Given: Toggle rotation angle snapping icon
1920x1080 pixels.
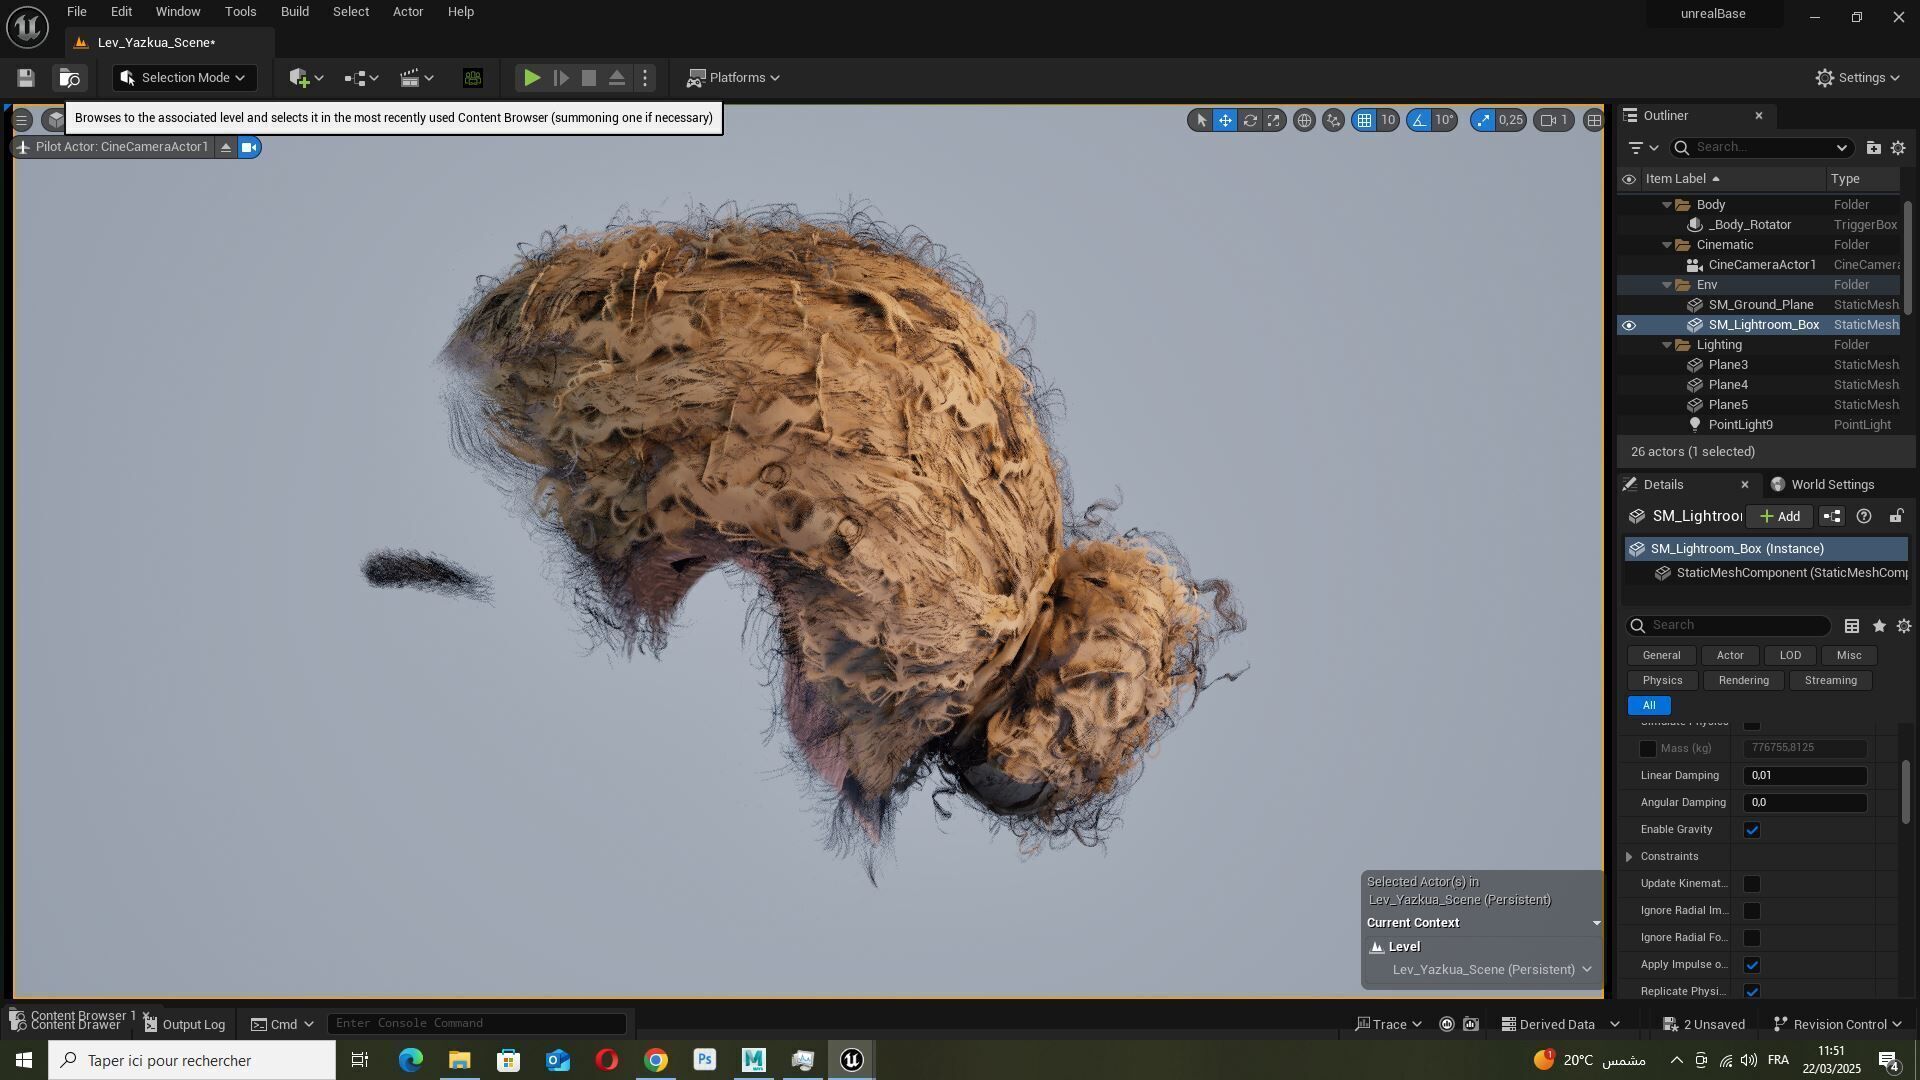Looking at the screenshot, I should click(x=1419, y=120).
